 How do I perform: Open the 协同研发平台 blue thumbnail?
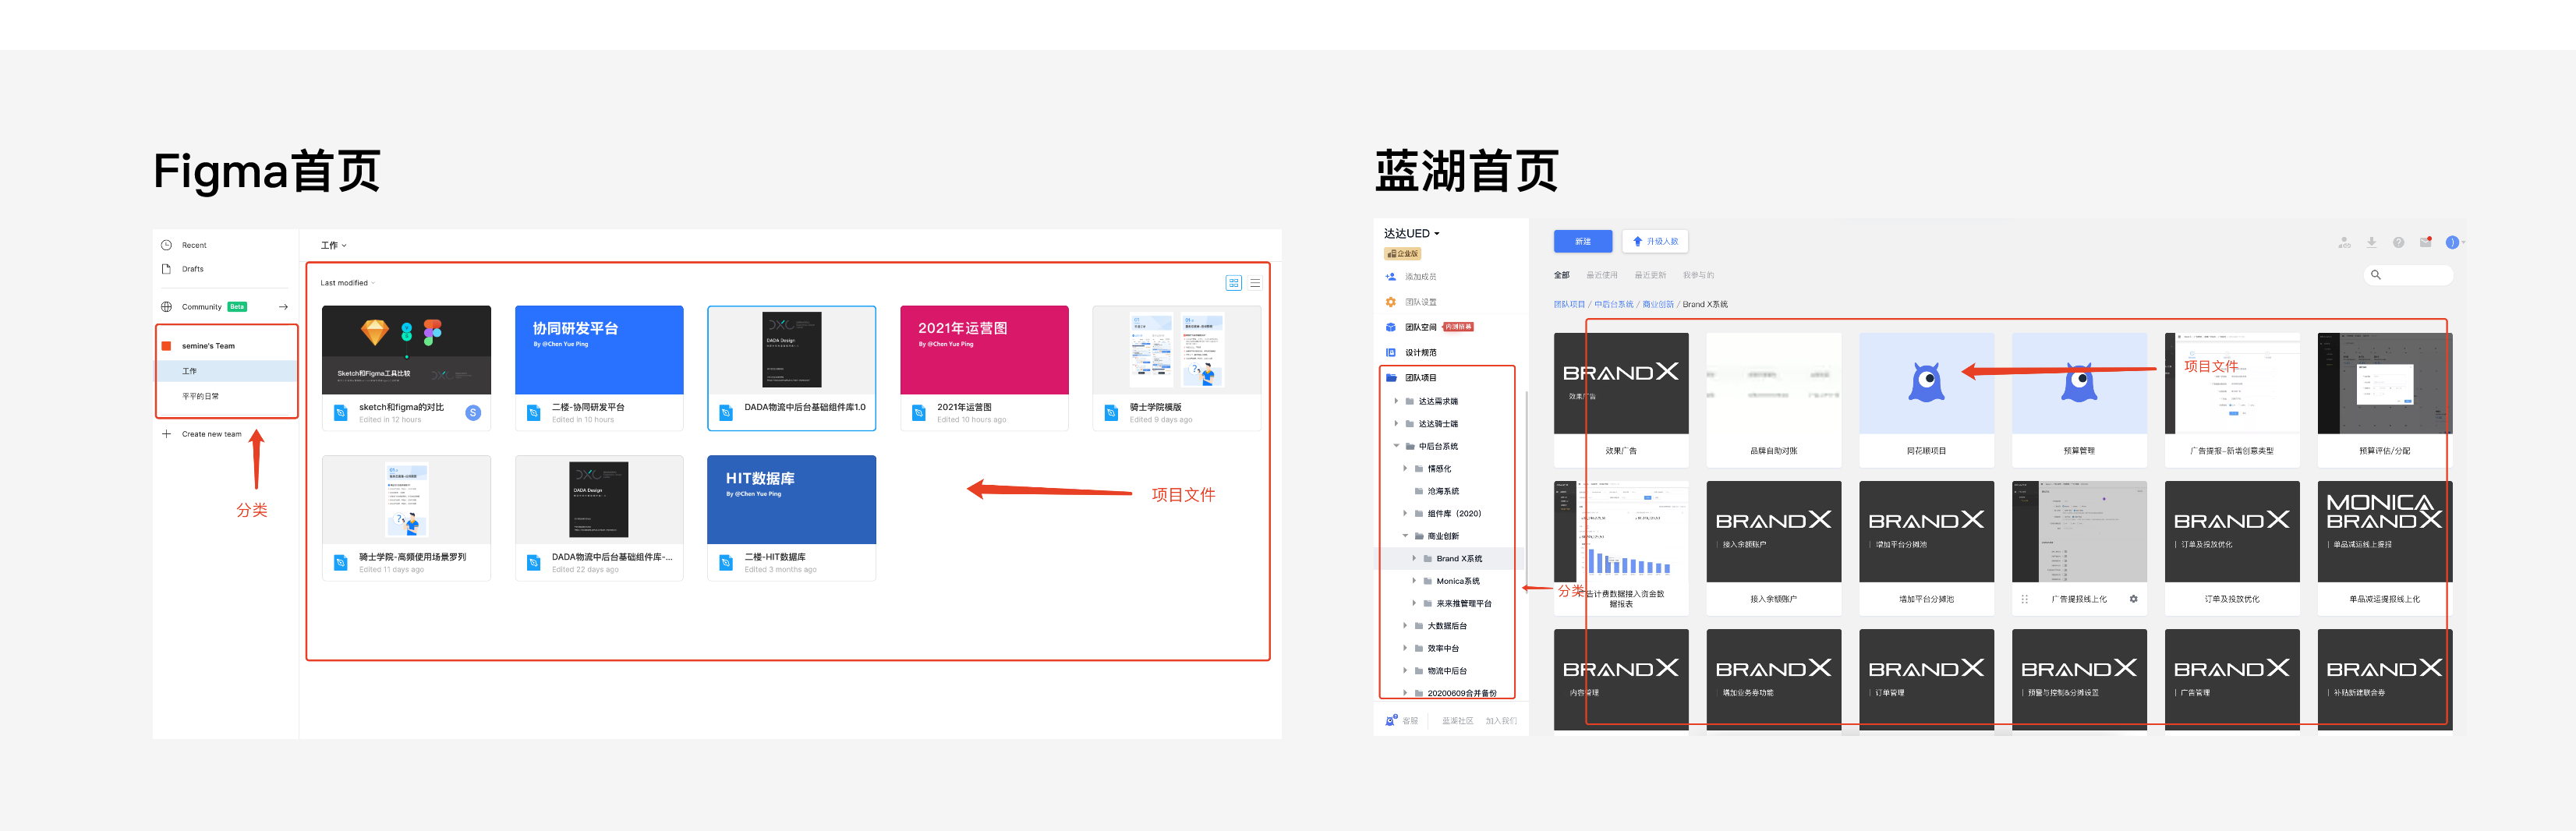[599, 350]
